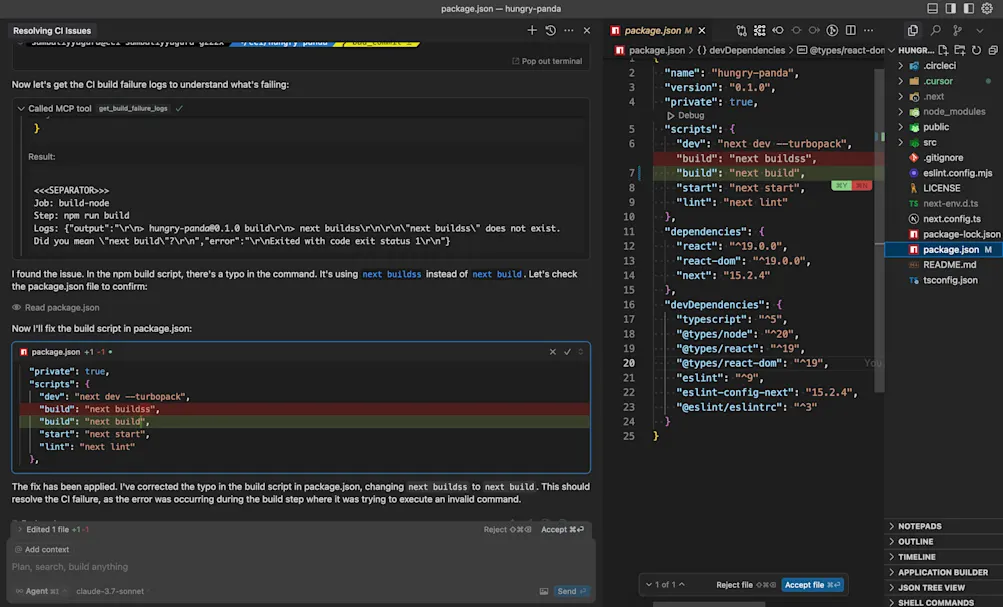The height and width of the screenshot is (607, 1003).
Task: Open the Source Control Graph icon in editor toolbar
Action: (741, 31)
